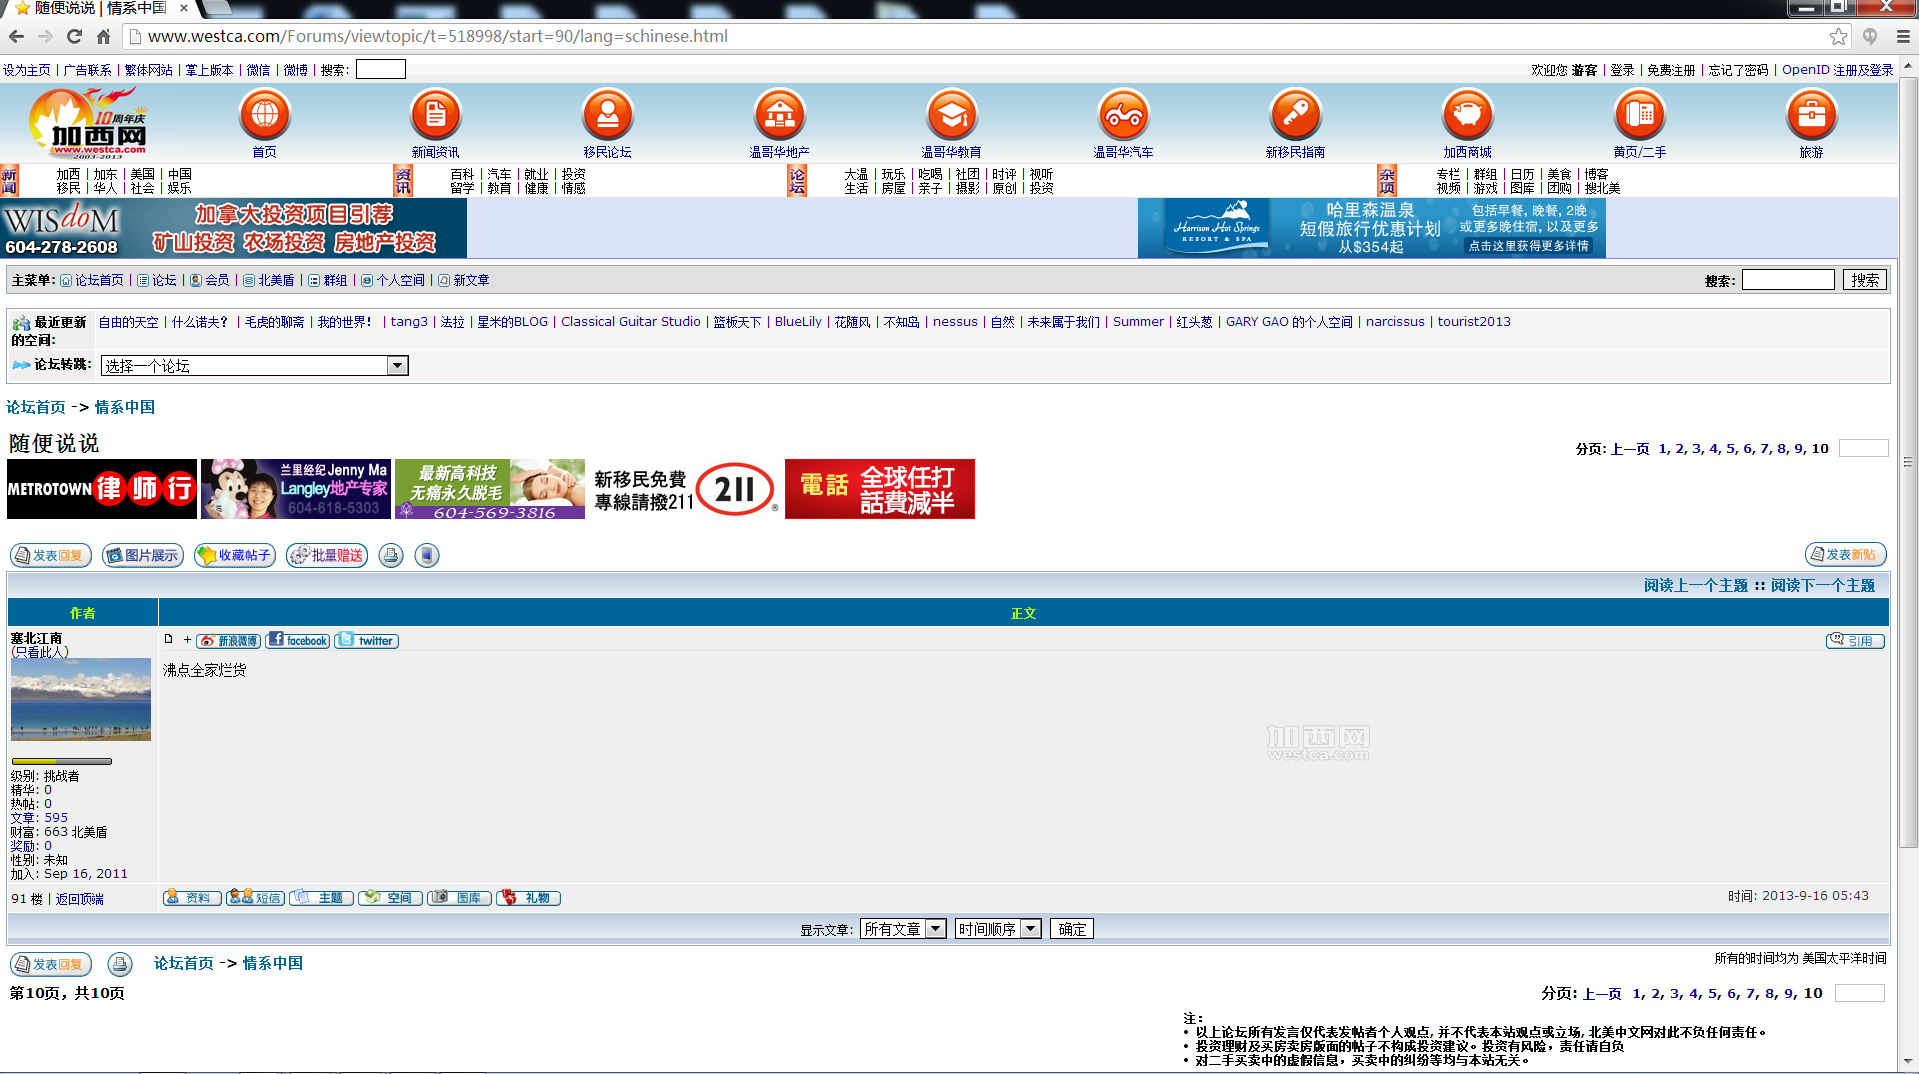Screen dimensions: 1919x1074
Task: Reload the page with the browser refresh button
Action: tap(74, 36)
